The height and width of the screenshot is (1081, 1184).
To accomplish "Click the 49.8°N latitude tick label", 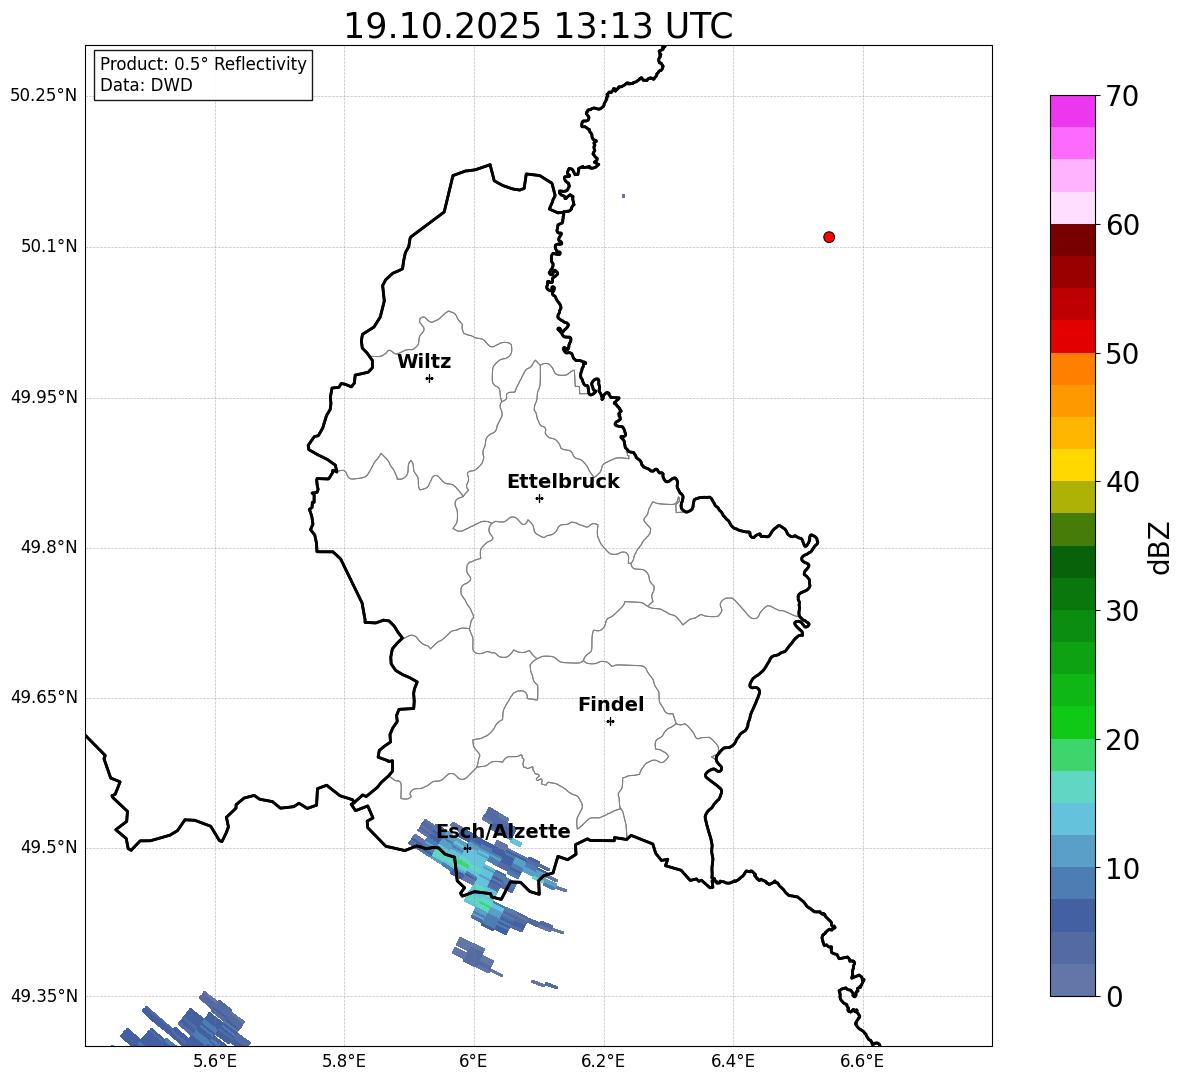I will click(49, 547).
